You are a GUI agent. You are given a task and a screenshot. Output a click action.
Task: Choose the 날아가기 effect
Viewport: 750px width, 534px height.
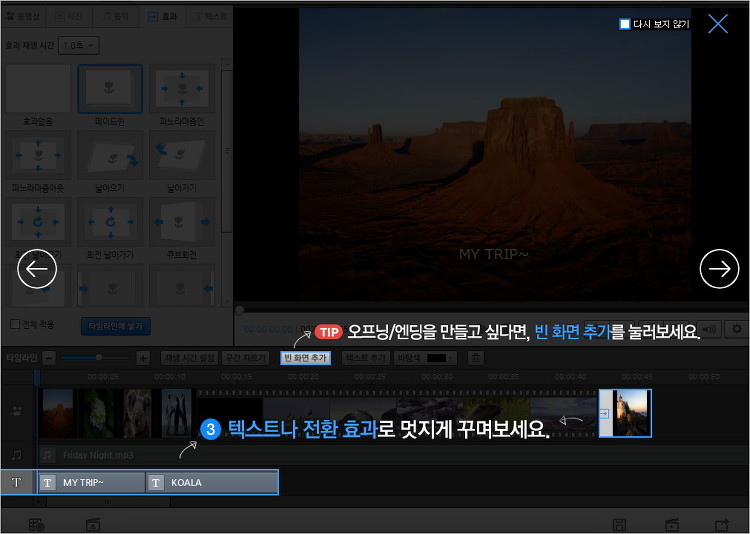point(182,155)
